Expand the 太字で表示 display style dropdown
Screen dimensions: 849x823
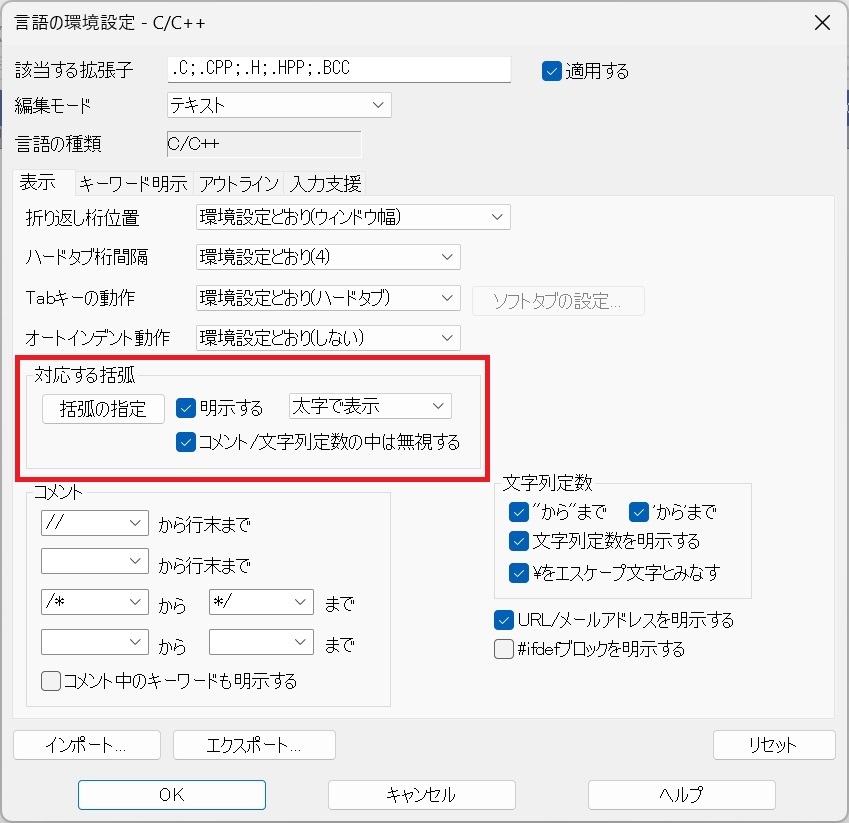[370, 406]
